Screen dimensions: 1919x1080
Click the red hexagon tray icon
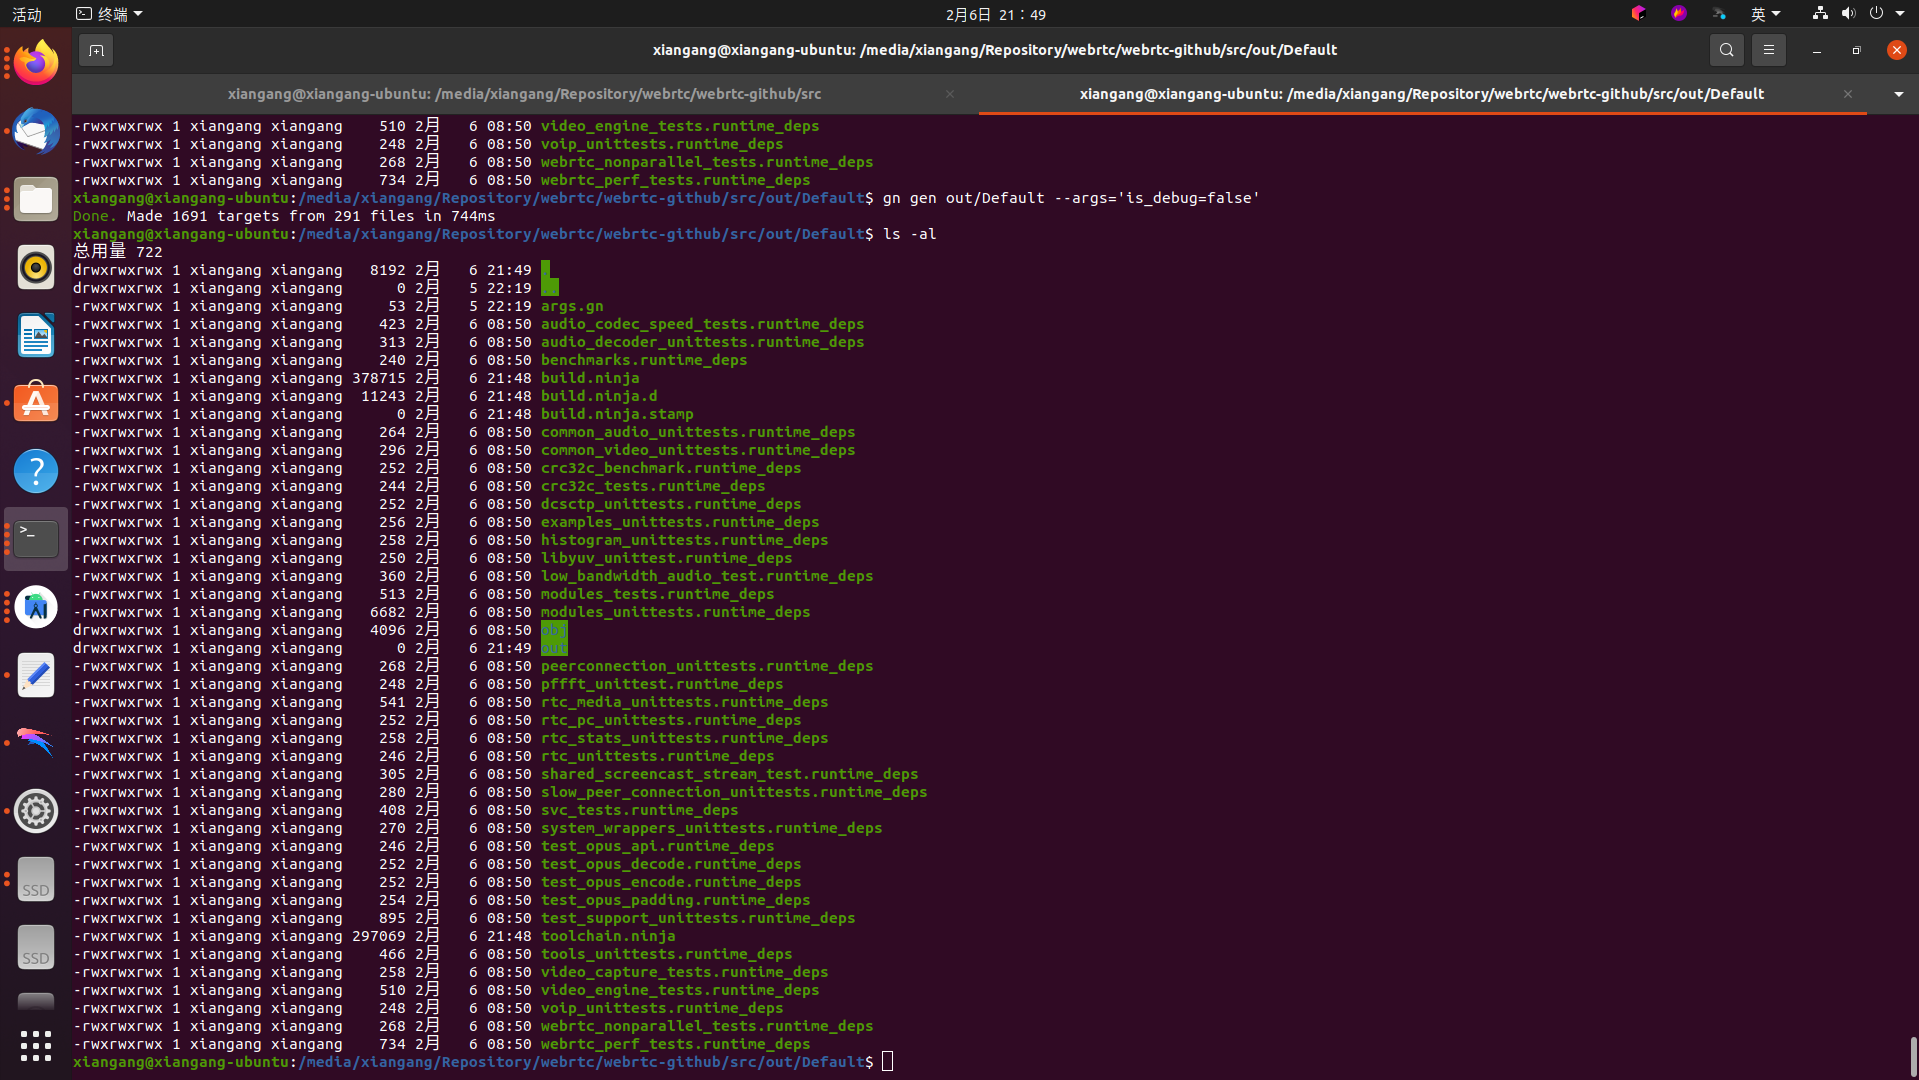pyautogui.click(x=1638, y=14)
